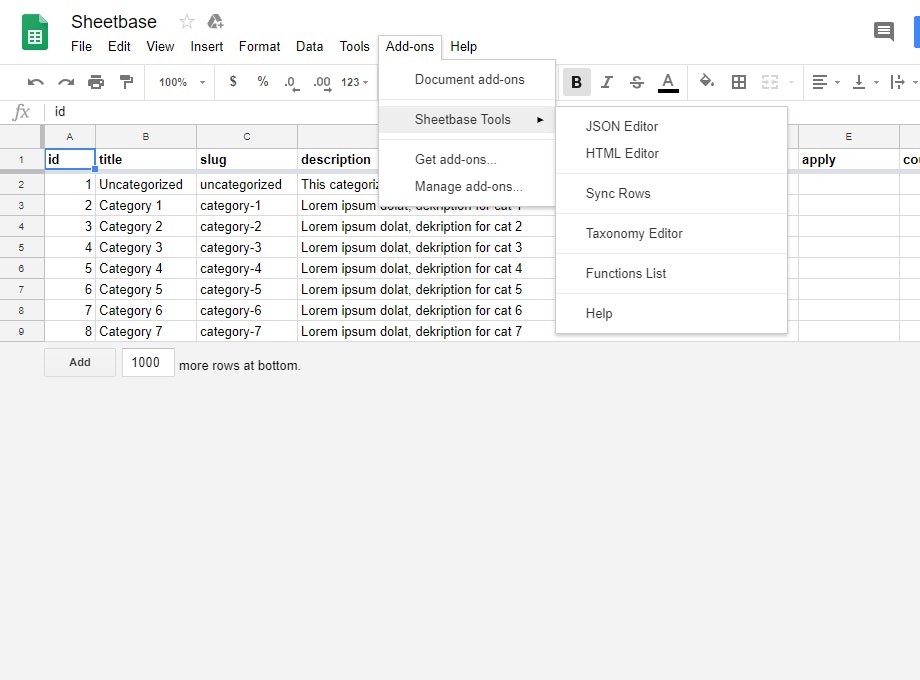Choose Get add-ons... entry
Viewport: 920px width, 680px height.
point(467,160)
